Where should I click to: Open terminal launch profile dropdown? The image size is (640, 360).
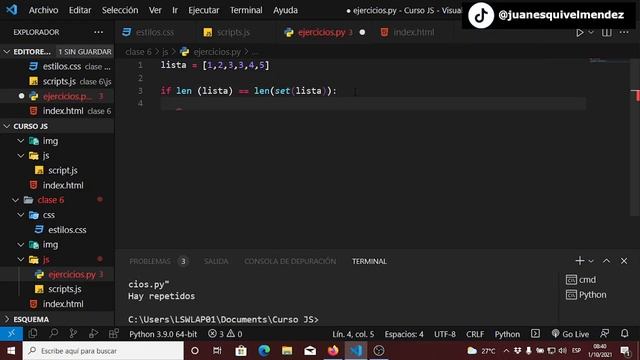[591, 261]
